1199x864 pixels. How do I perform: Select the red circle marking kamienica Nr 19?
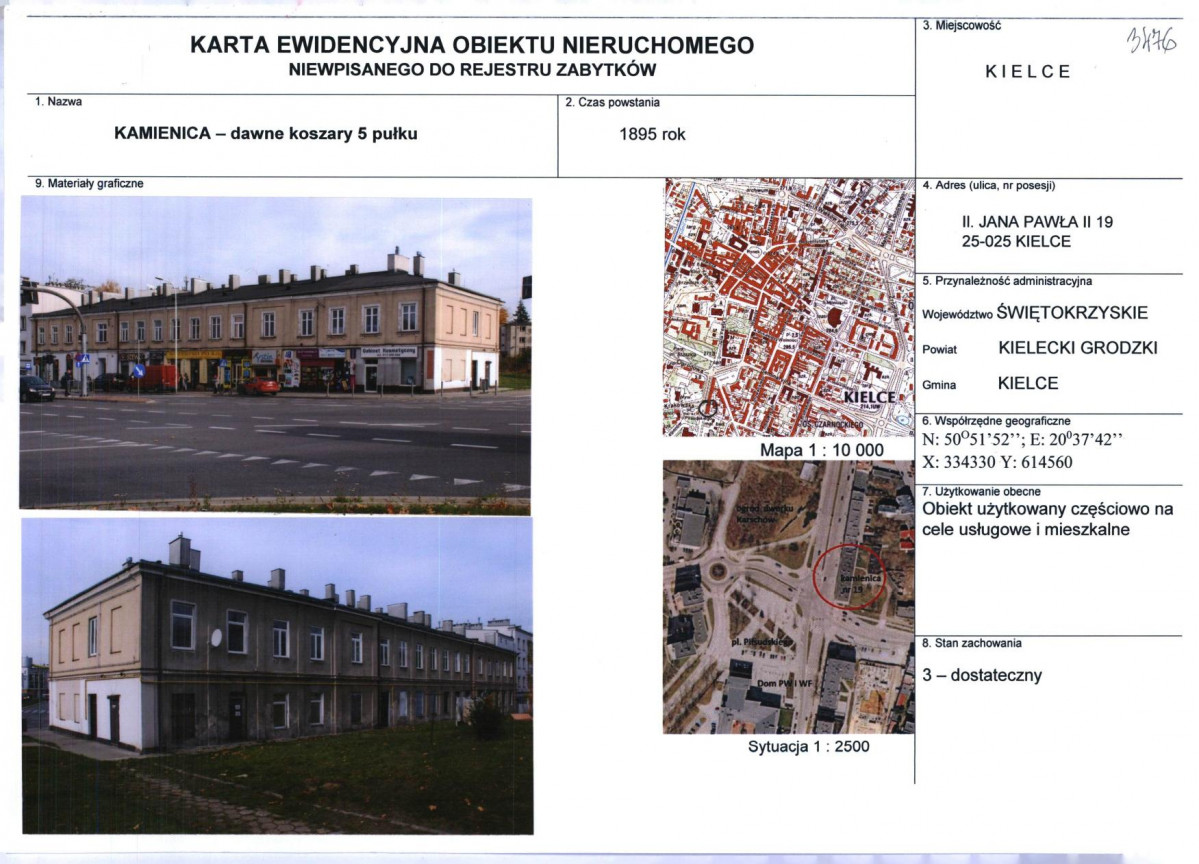click(849, 575)
